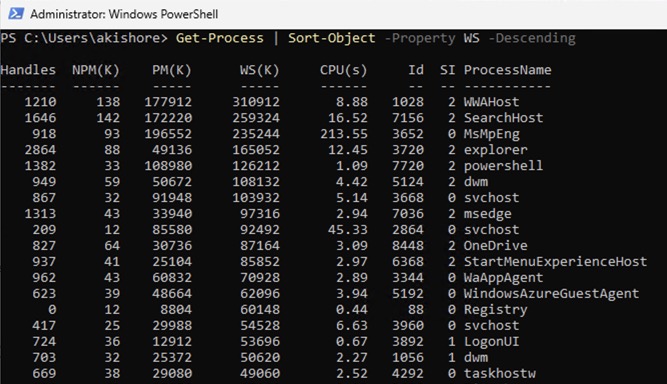Click the MsMpEng process name
The height and width of the screenshot is (384, 667).
(x=492, y=134)
